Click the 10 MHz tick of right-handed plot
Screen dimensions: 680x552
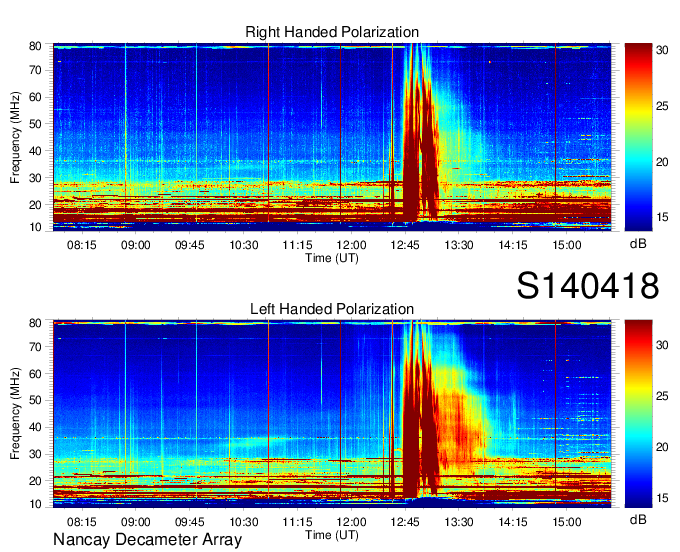[36, 227]
